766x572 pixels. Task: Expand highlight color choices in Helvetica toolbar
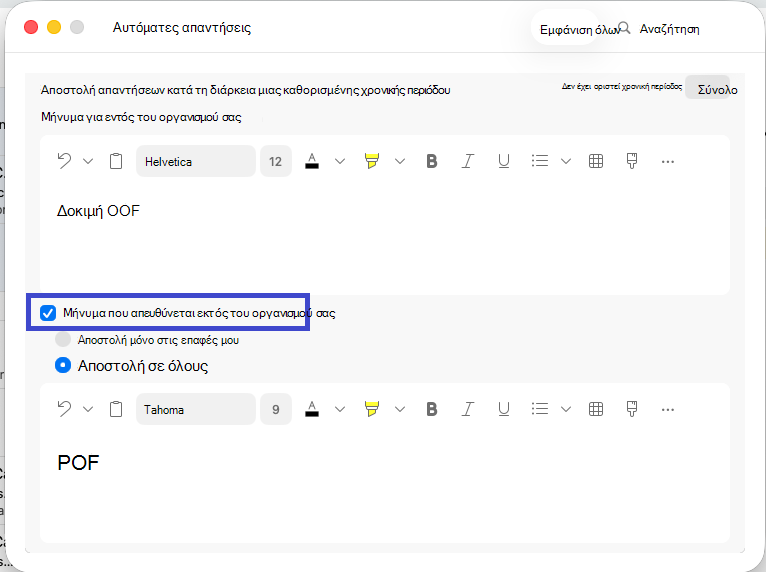[x=400, y=161]
